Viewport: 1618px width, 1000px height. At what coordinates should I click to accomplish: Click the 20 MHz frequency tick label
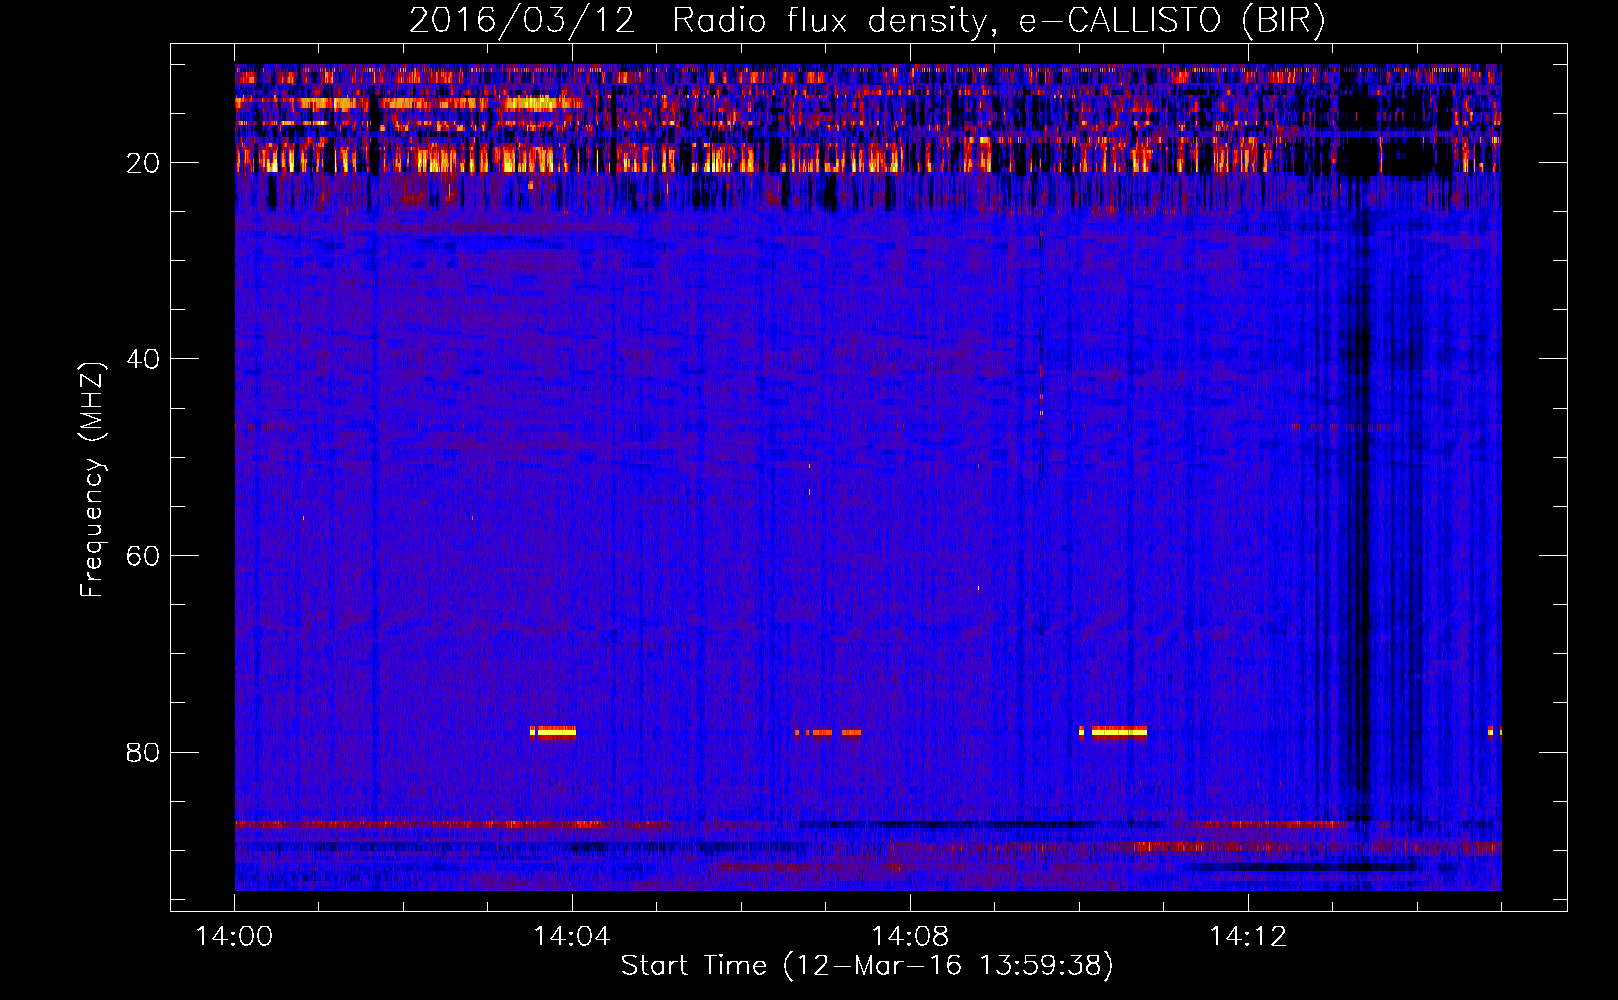(144, 163)
